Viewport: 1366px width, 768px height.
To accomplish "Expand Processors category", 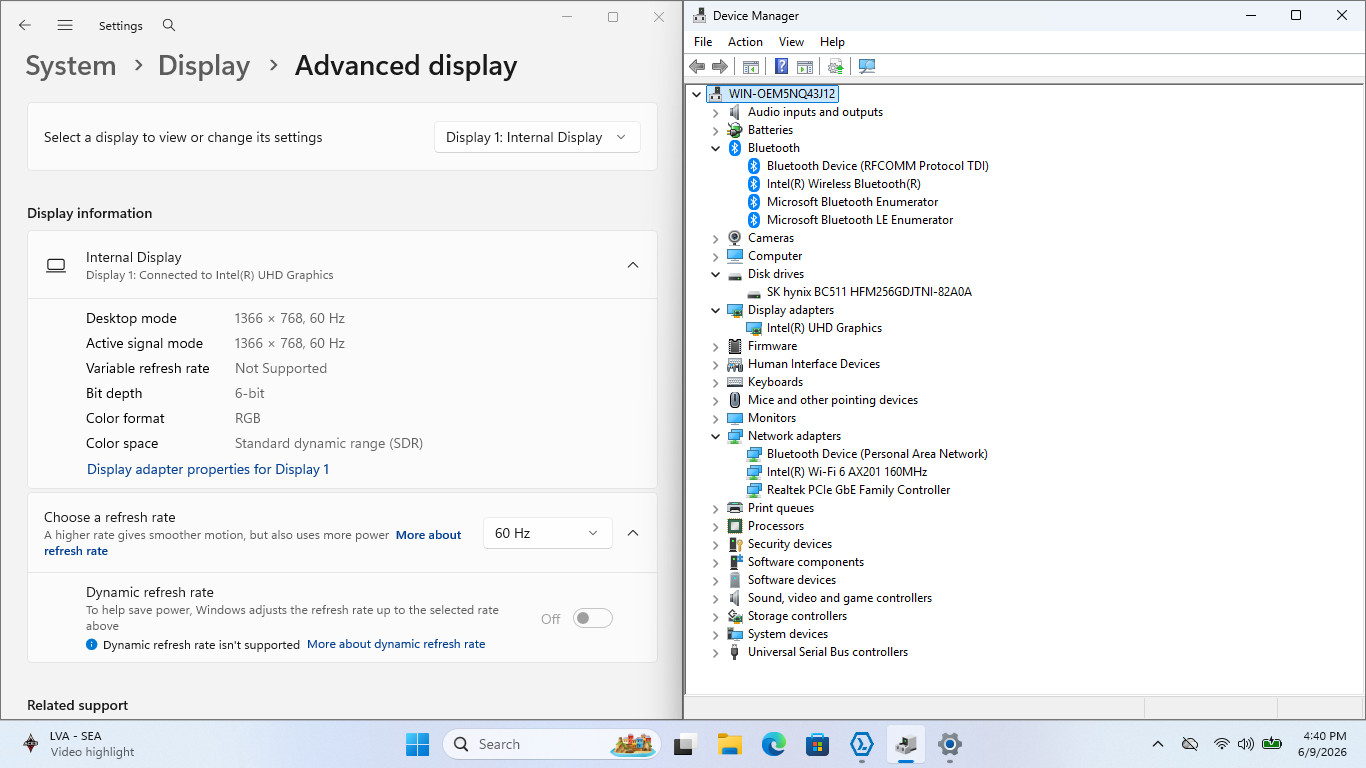I will pos(716,526).
